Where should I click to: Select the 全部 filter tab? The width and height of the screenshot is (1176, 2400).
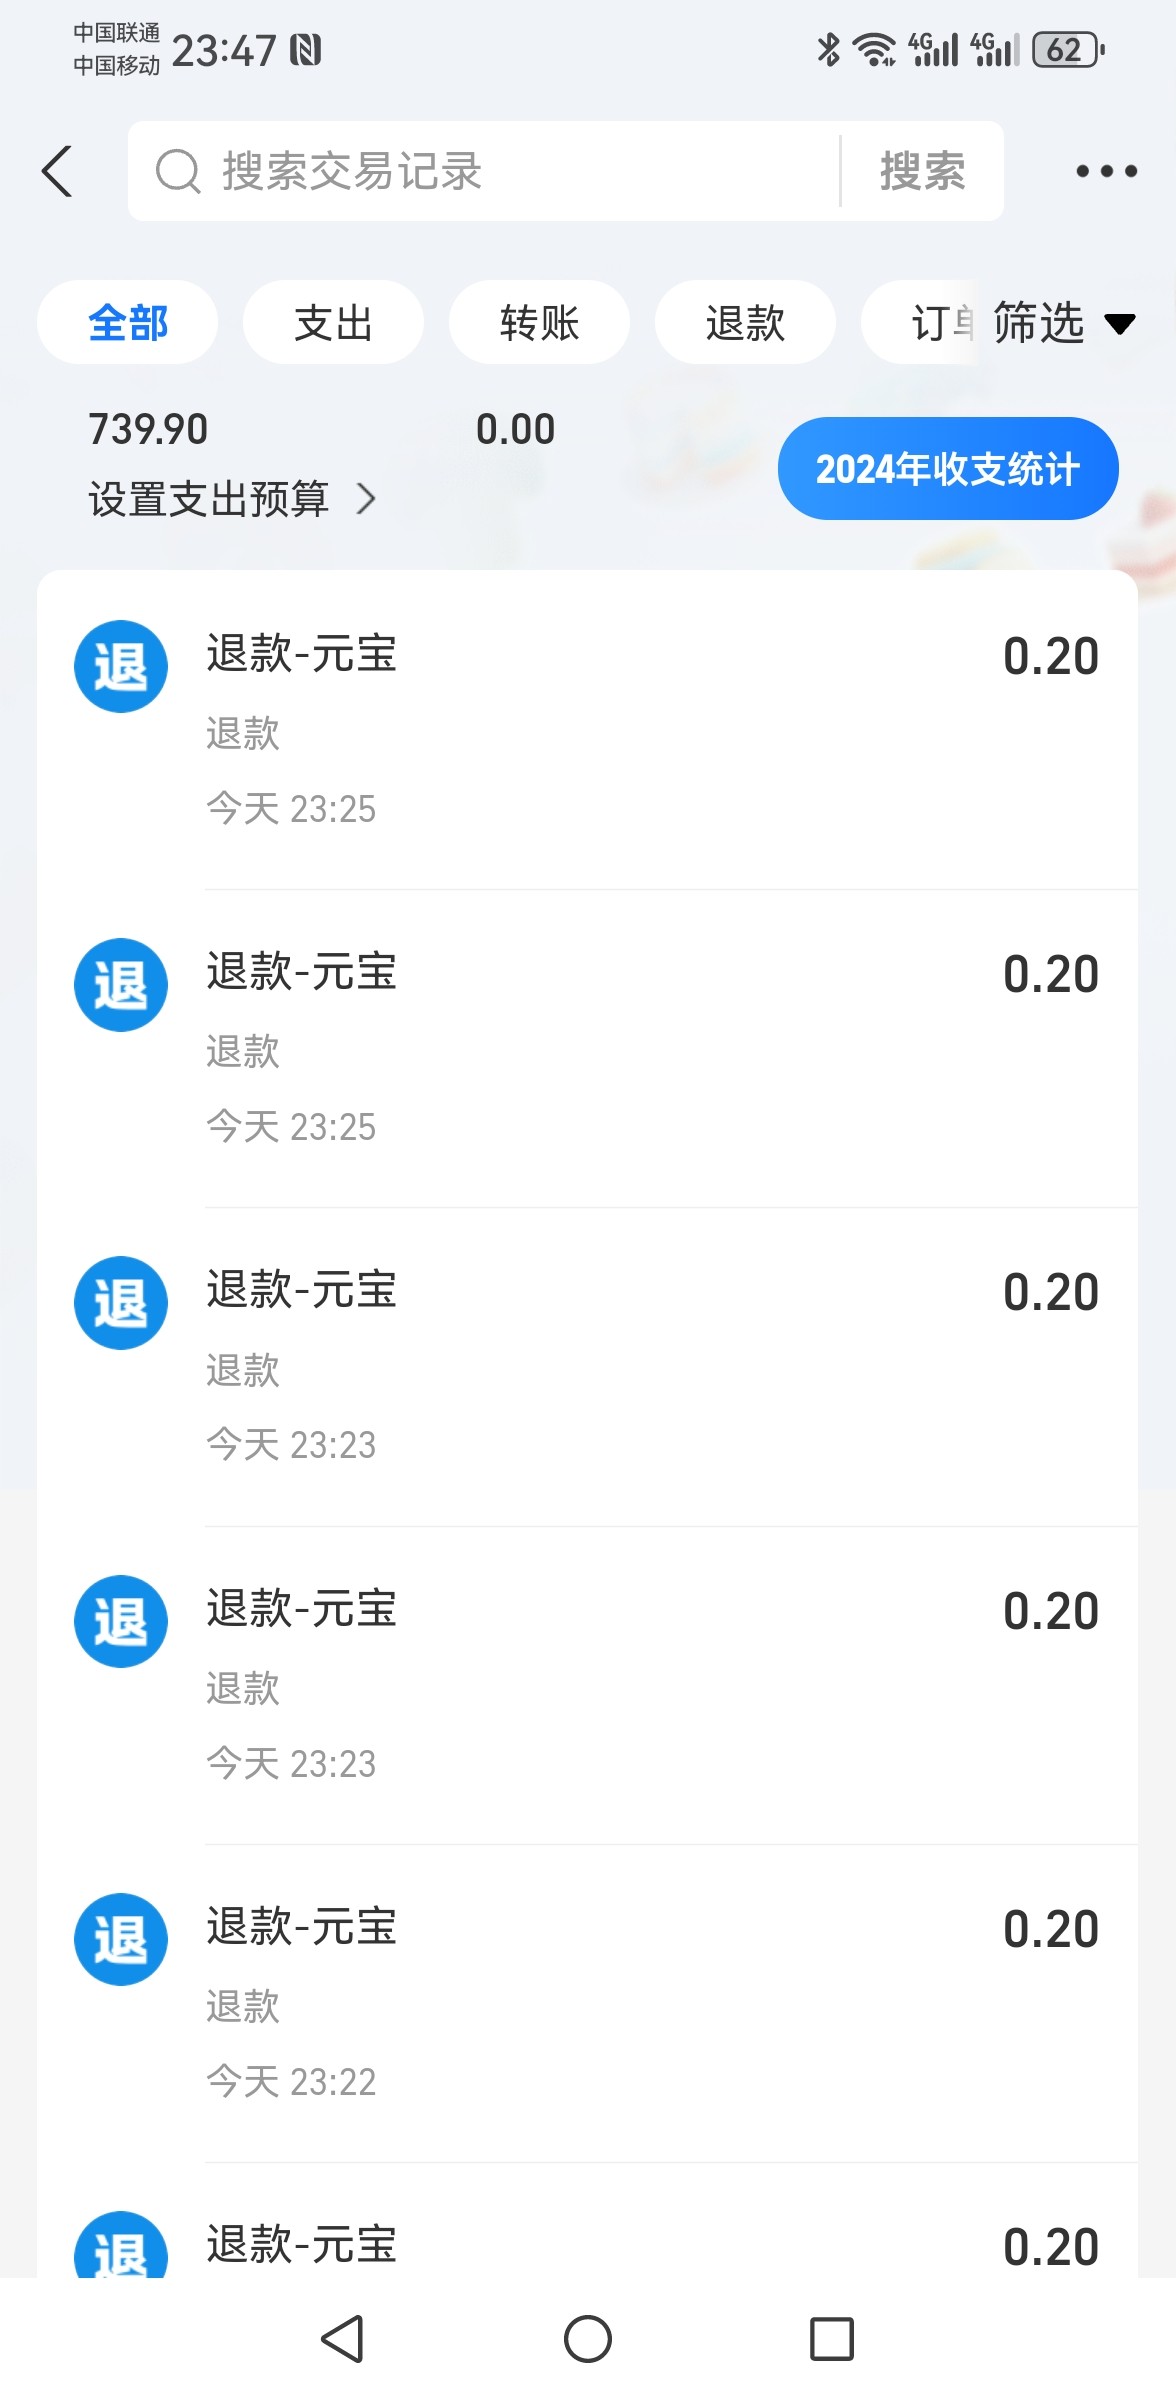(x=128, y=323)
